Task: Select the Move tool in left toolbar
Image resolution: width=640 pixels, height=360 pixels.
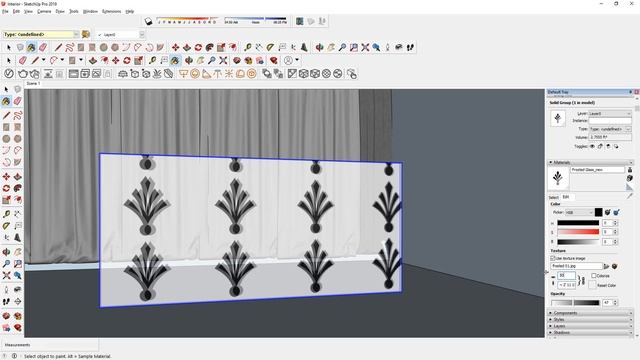Action: click(x=6, y=177)
